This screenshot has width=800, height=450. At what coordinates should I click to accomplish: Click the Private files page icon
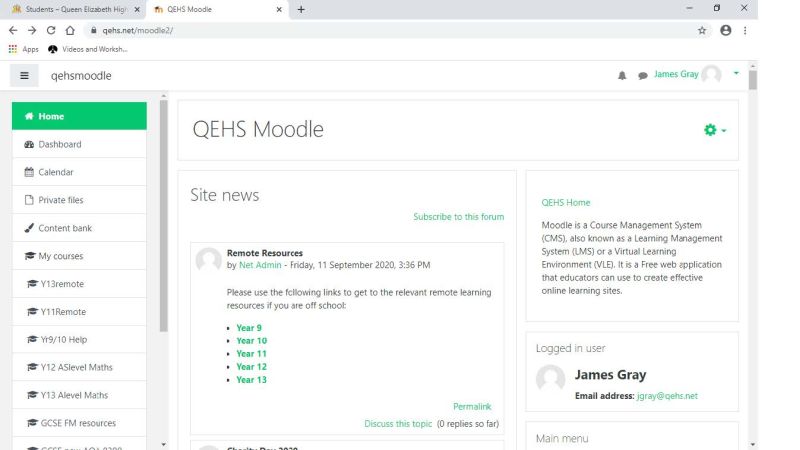coord(29,200)
